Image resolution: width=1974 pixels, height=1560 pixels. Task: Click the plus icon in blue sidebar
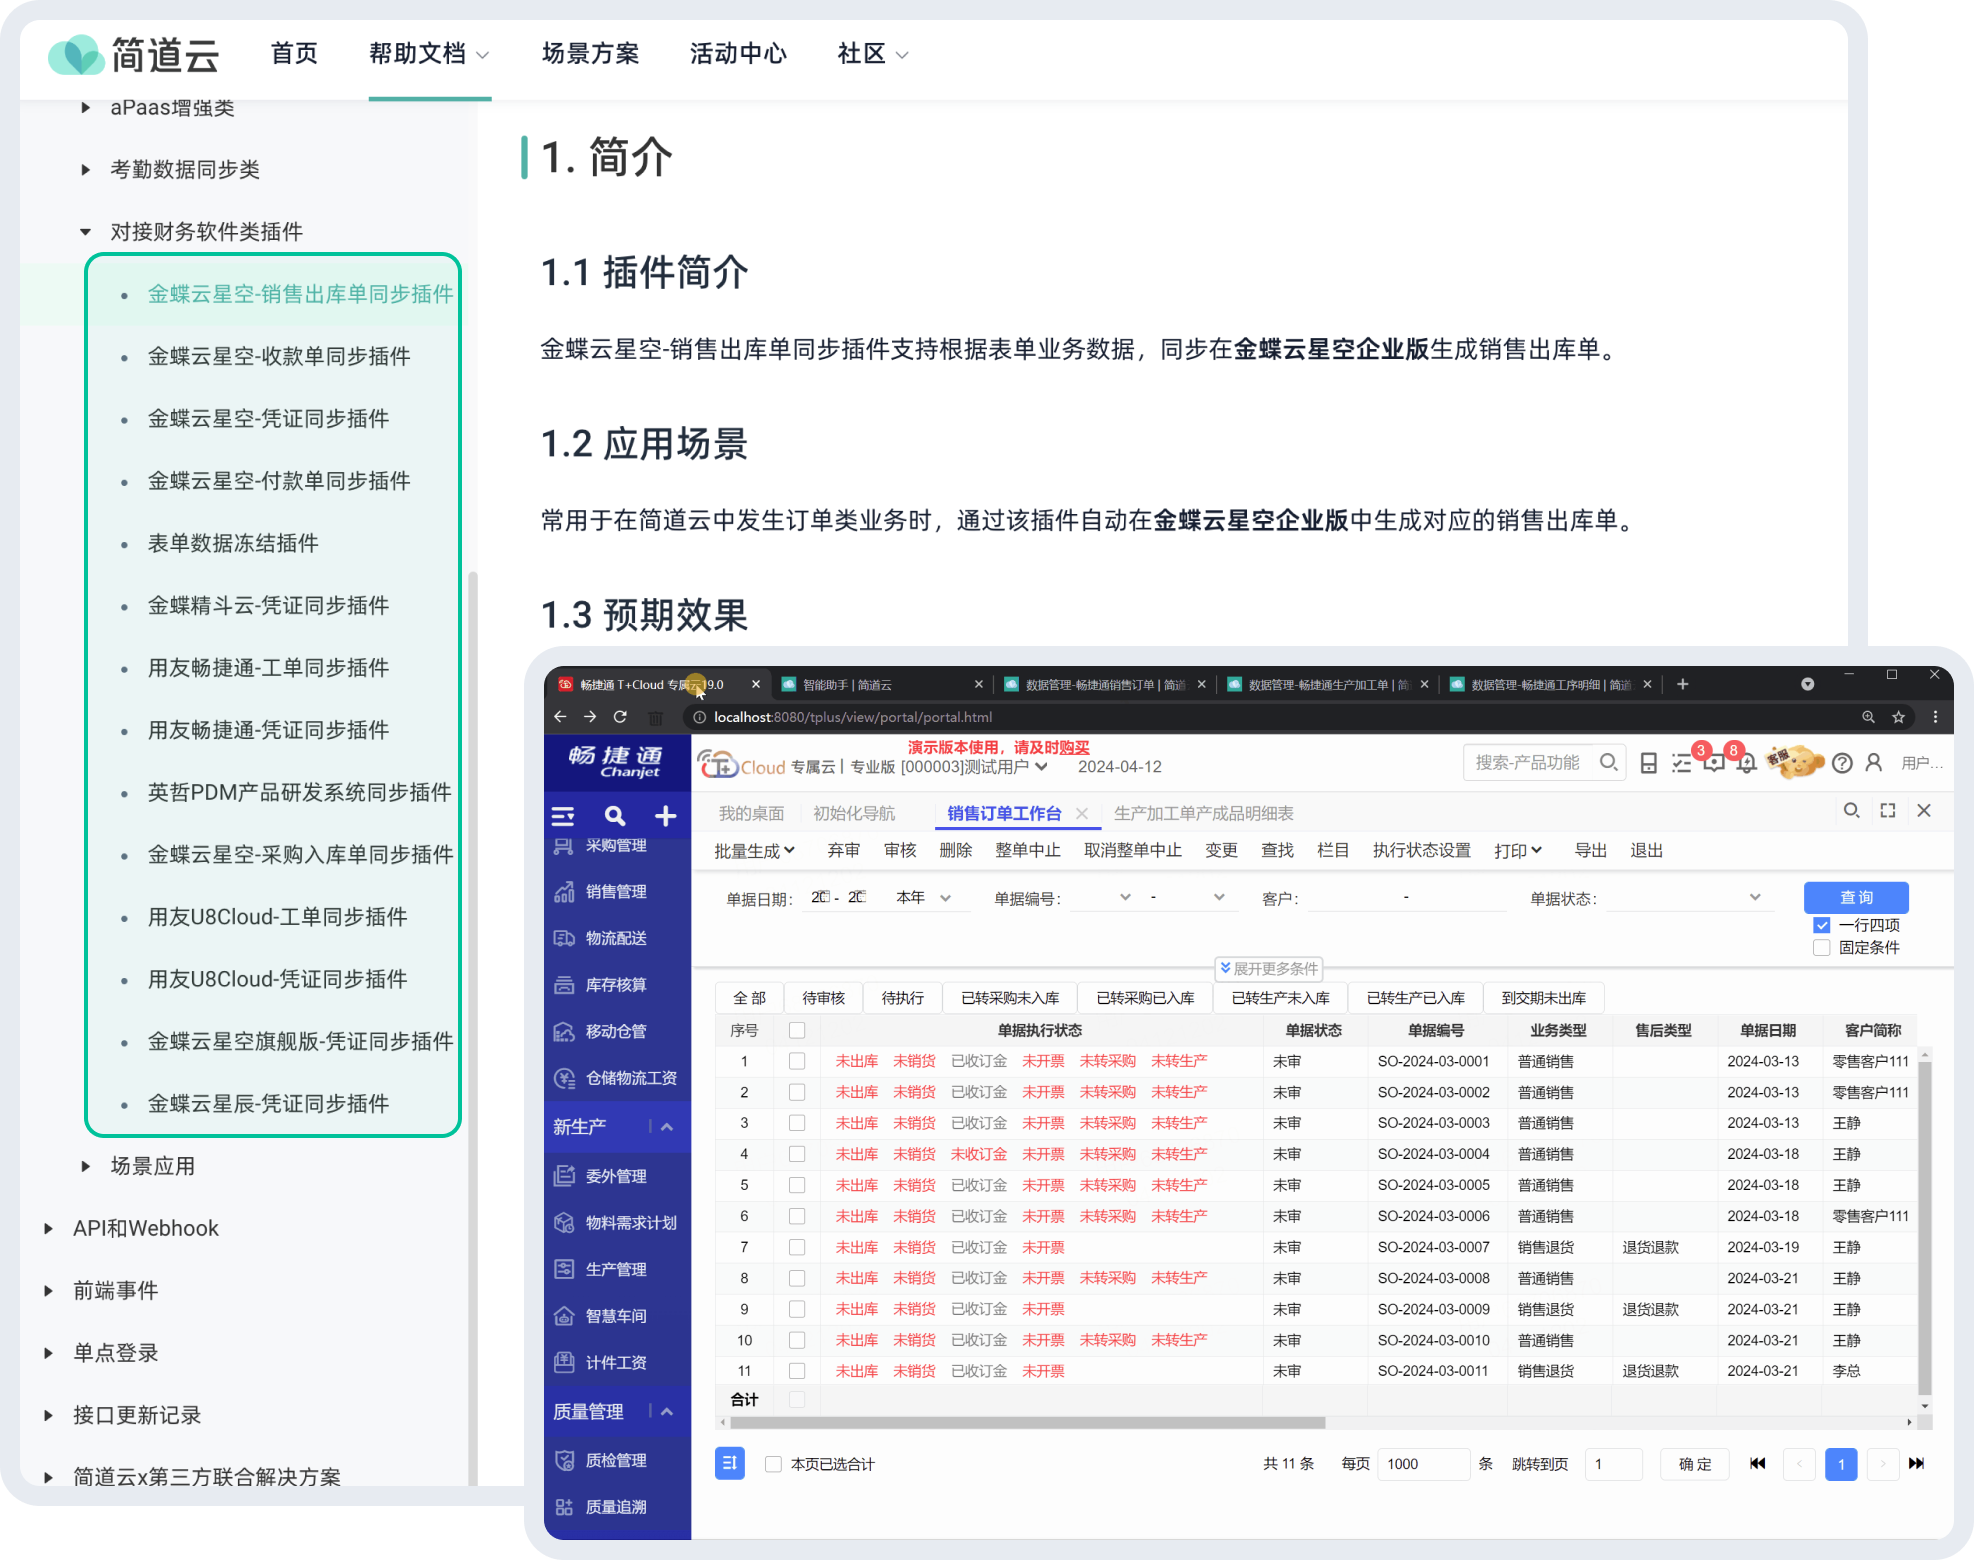point(665,816)
